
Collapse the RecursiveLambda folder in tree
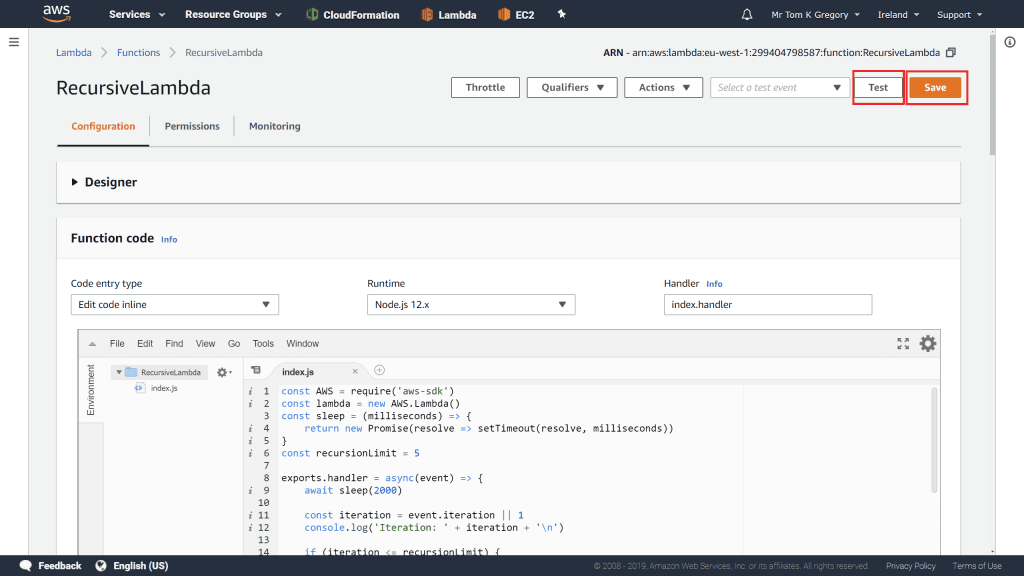(119, 372)
